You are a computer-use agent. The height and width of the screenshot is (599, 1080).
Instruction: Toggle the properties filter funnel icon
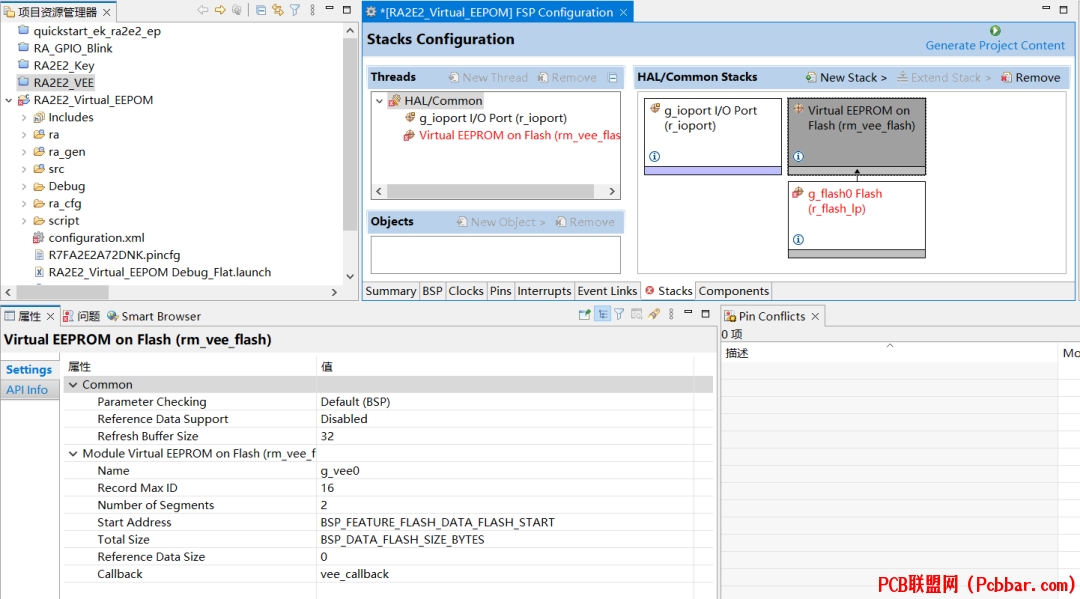(619, 315)
